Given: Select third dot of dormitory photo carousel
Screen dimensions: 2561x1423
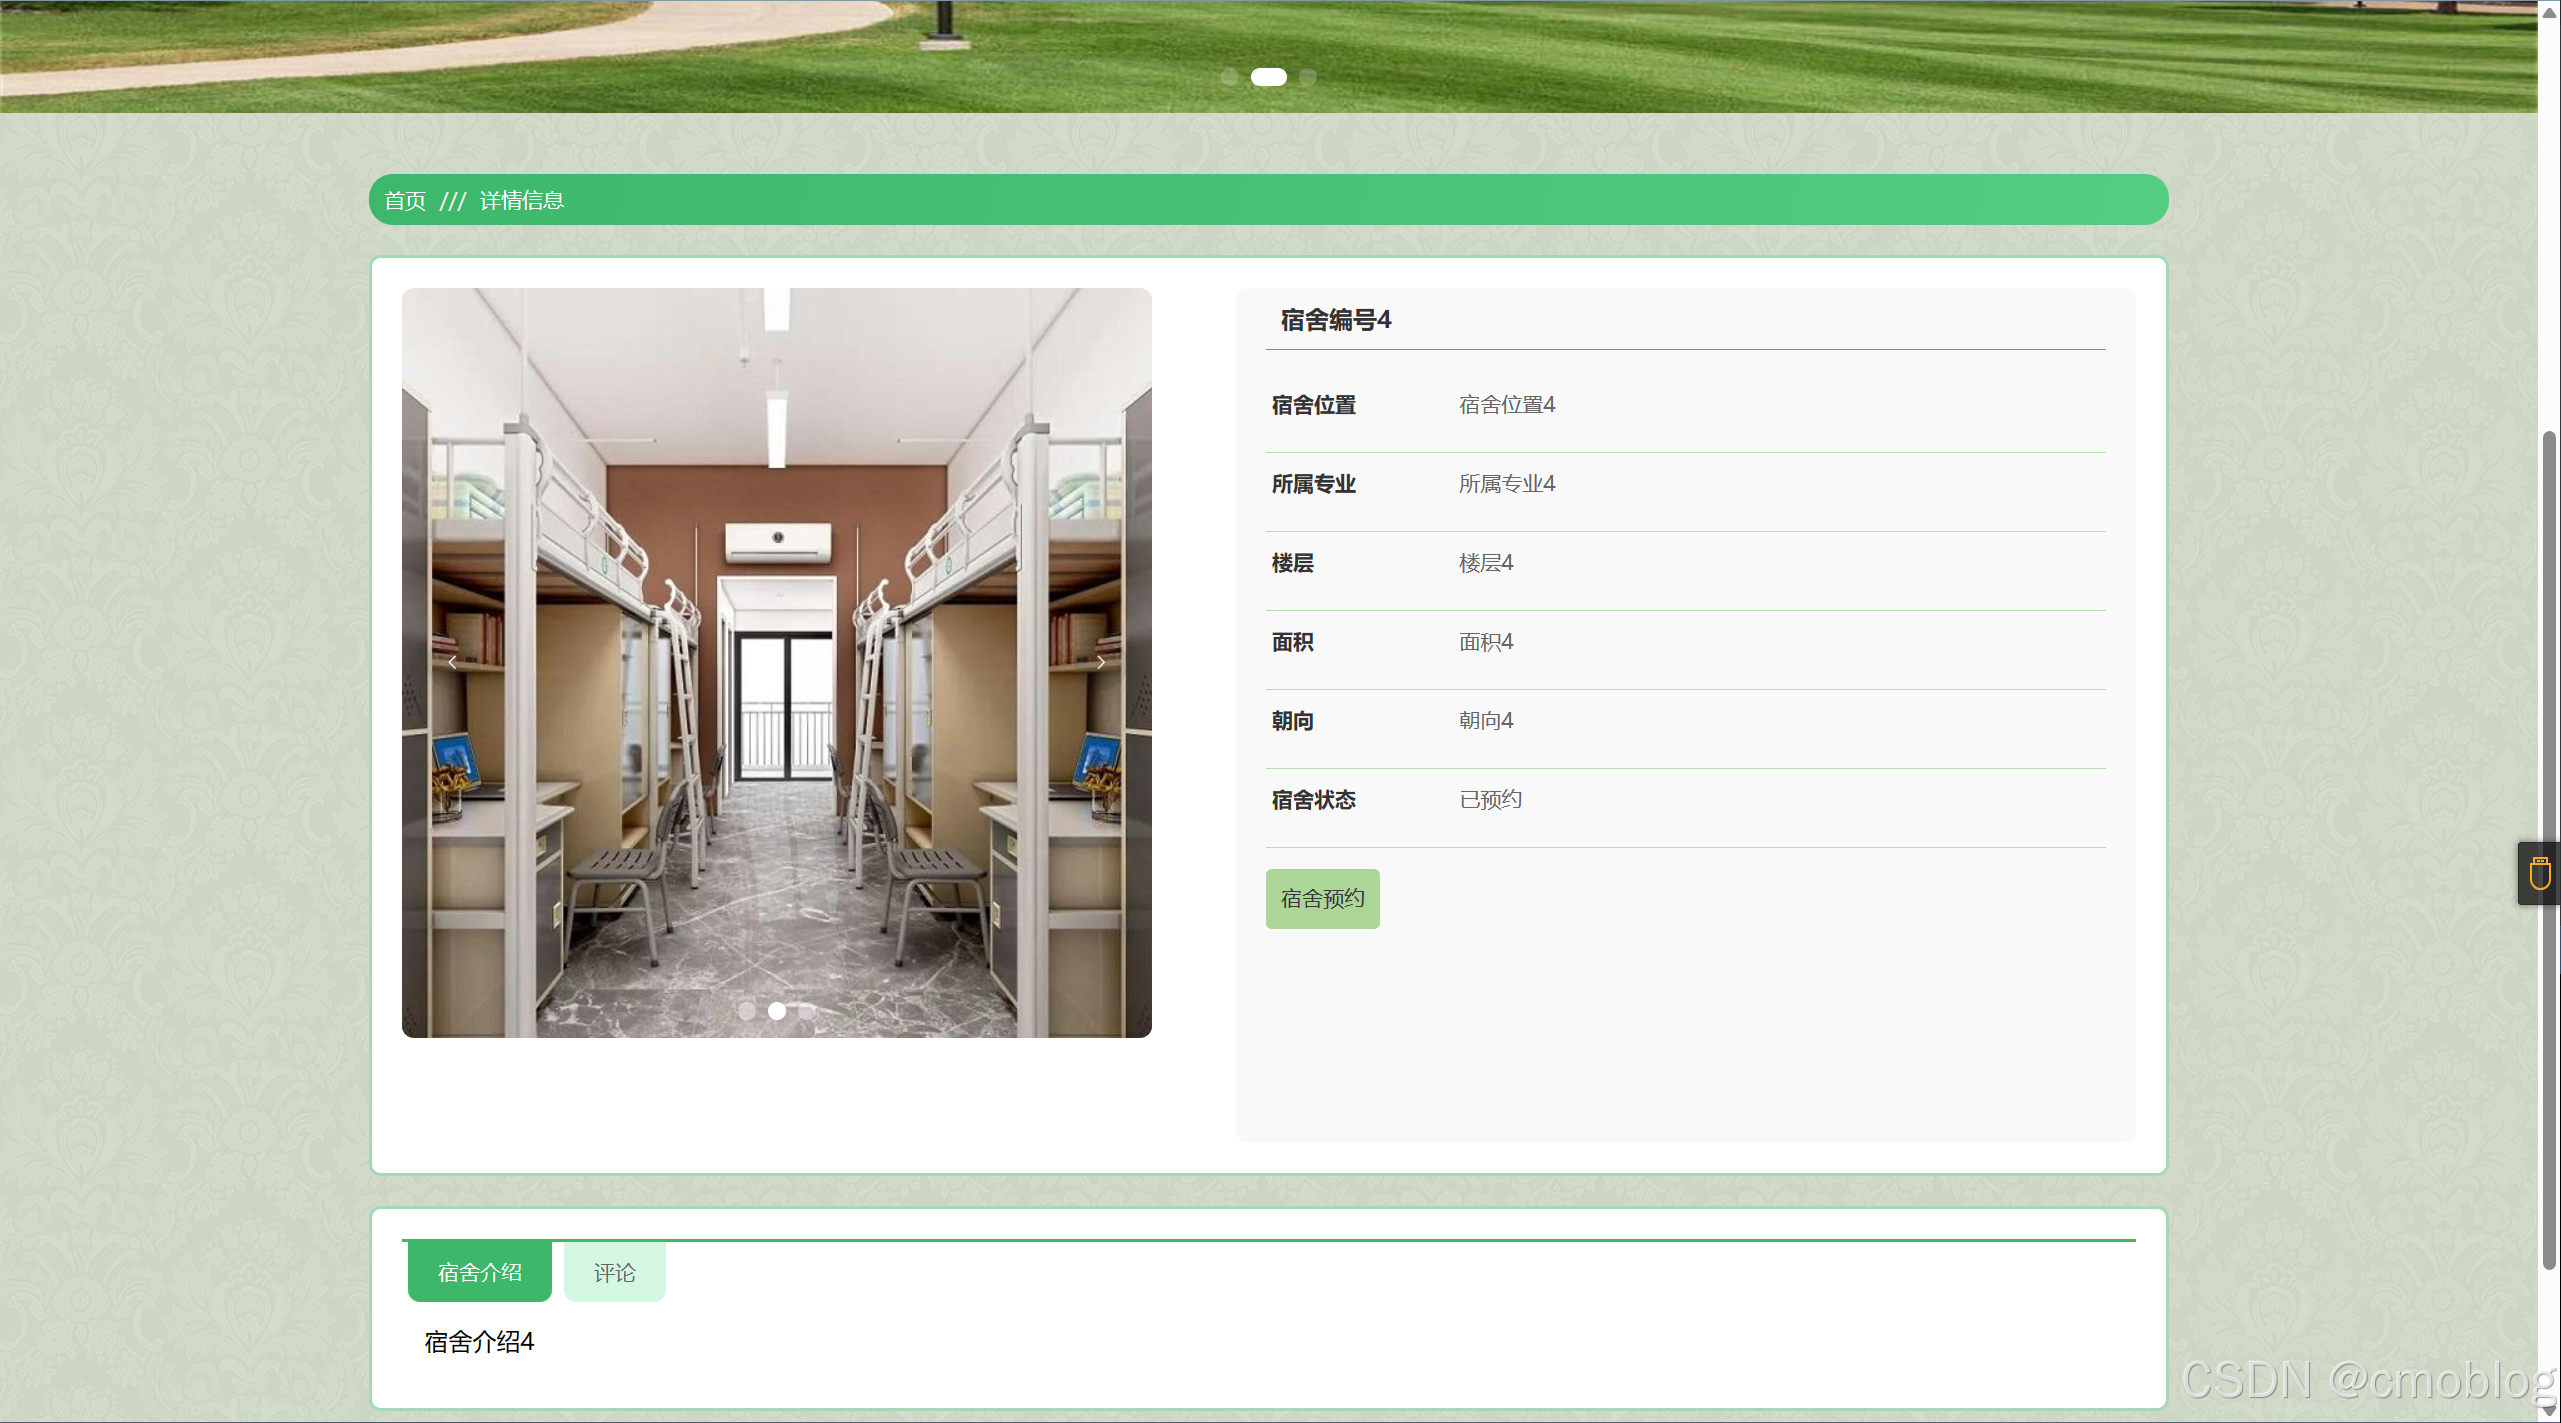Looking at the screenshot, I should point(806,1011).
